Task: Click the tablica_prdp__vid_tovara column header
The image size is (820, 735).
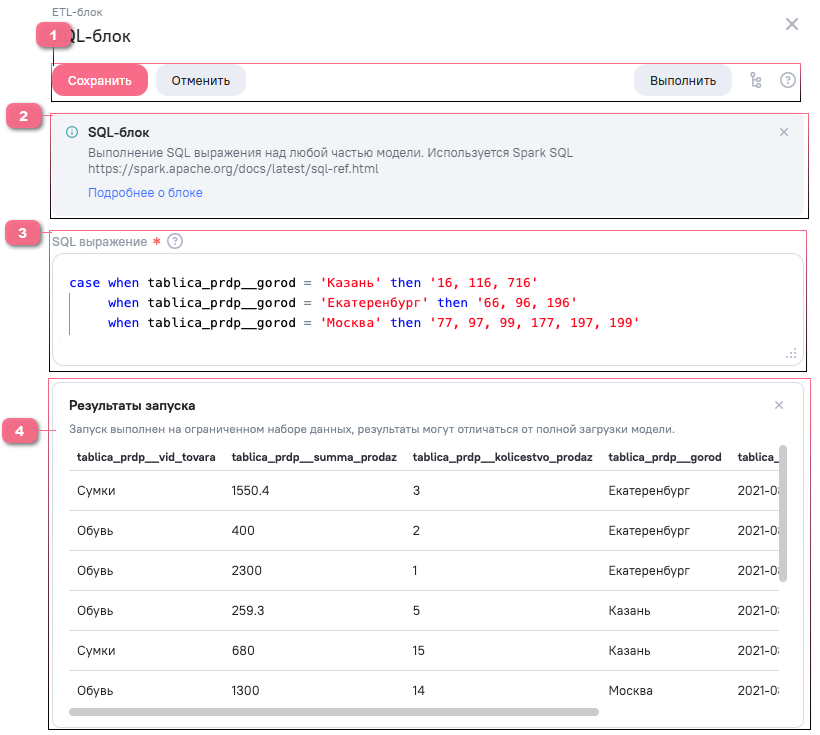Action: click(x=145, y=457)
